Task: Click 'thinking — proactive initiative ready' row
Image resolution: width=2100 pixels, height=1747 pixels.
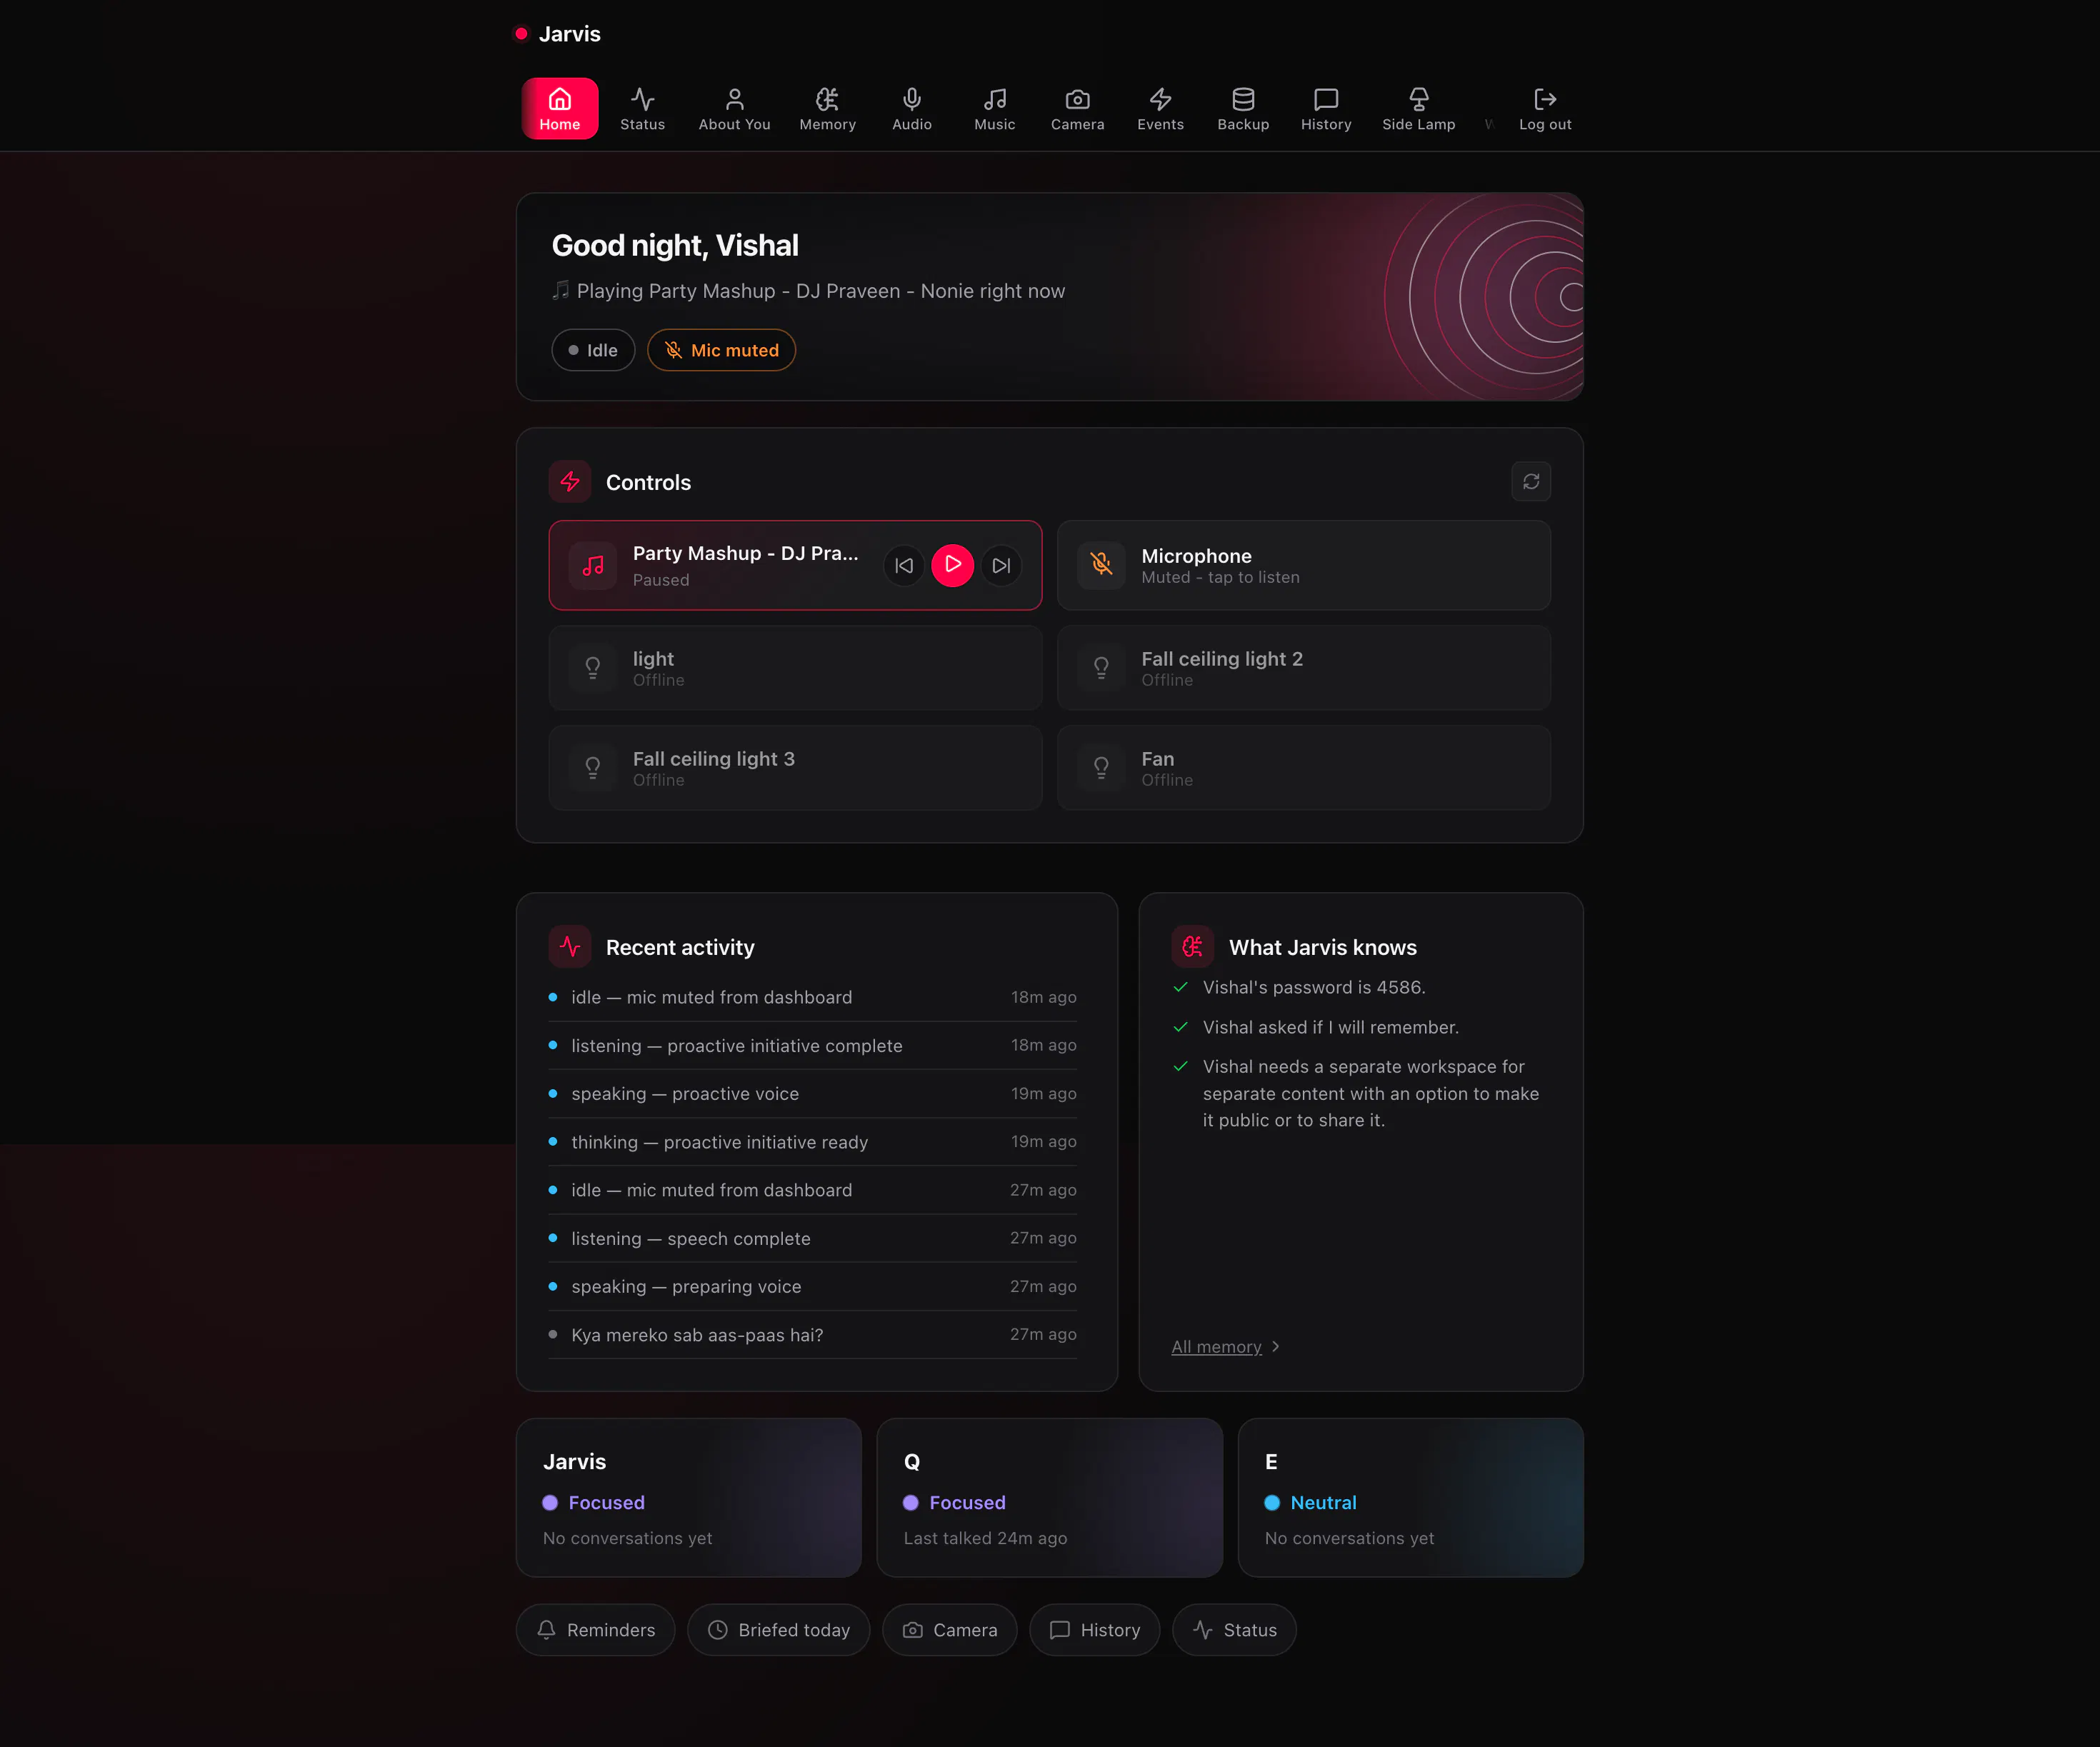Action: tap(813, 1142)
